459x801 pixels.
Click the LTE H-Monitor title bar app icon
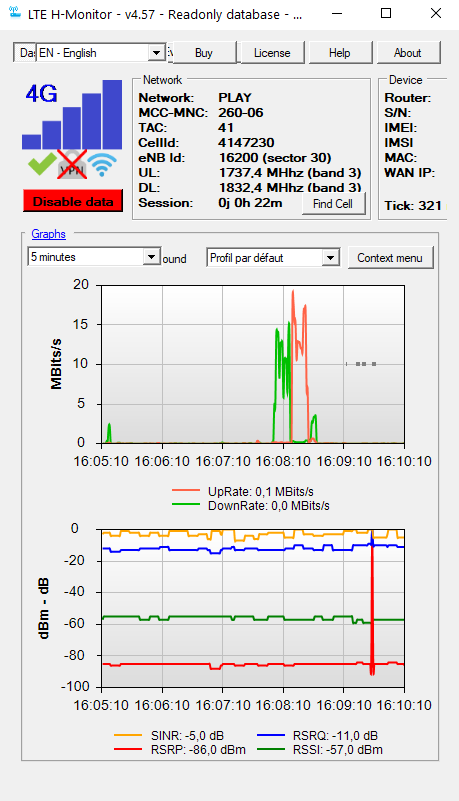14,13
